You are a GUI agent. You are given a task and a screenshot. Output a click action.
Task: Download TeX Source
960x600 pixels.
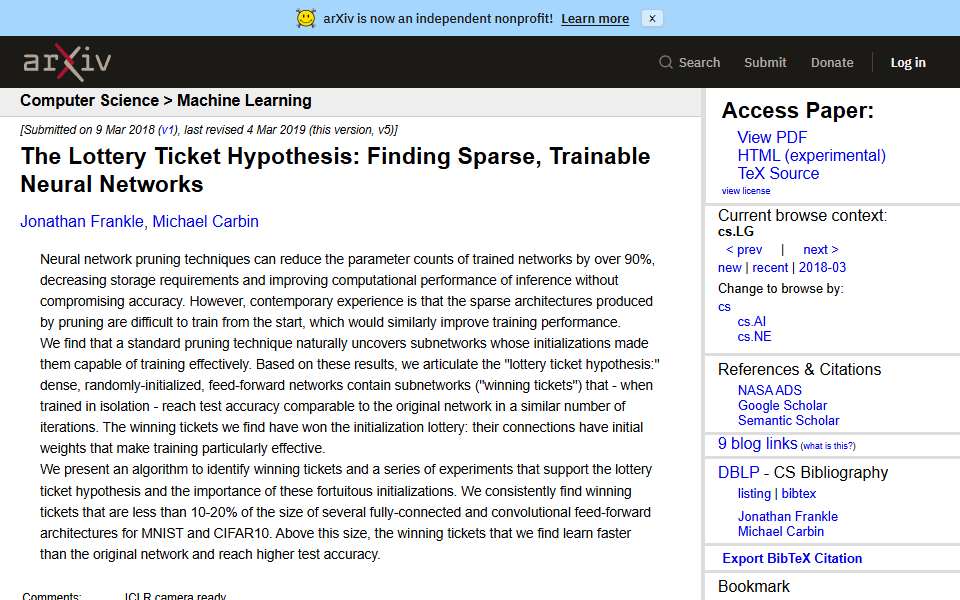778,173
